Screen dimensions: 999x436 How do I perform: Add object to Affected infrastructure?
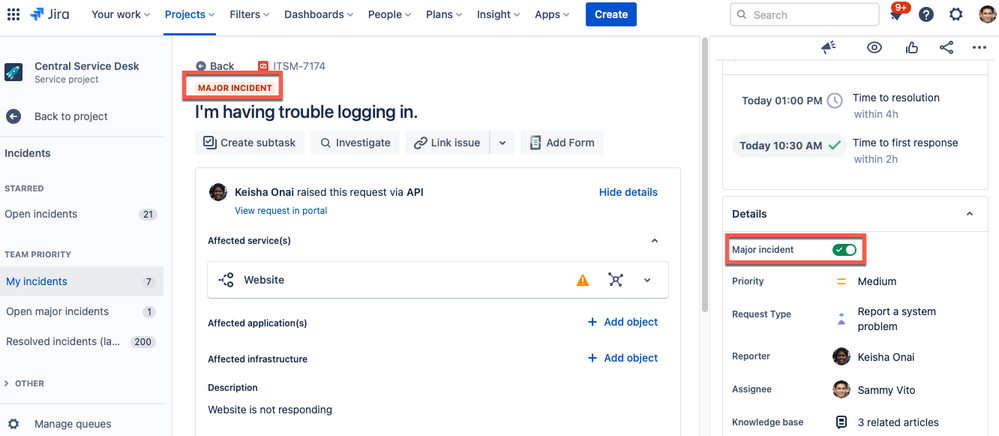622,358
